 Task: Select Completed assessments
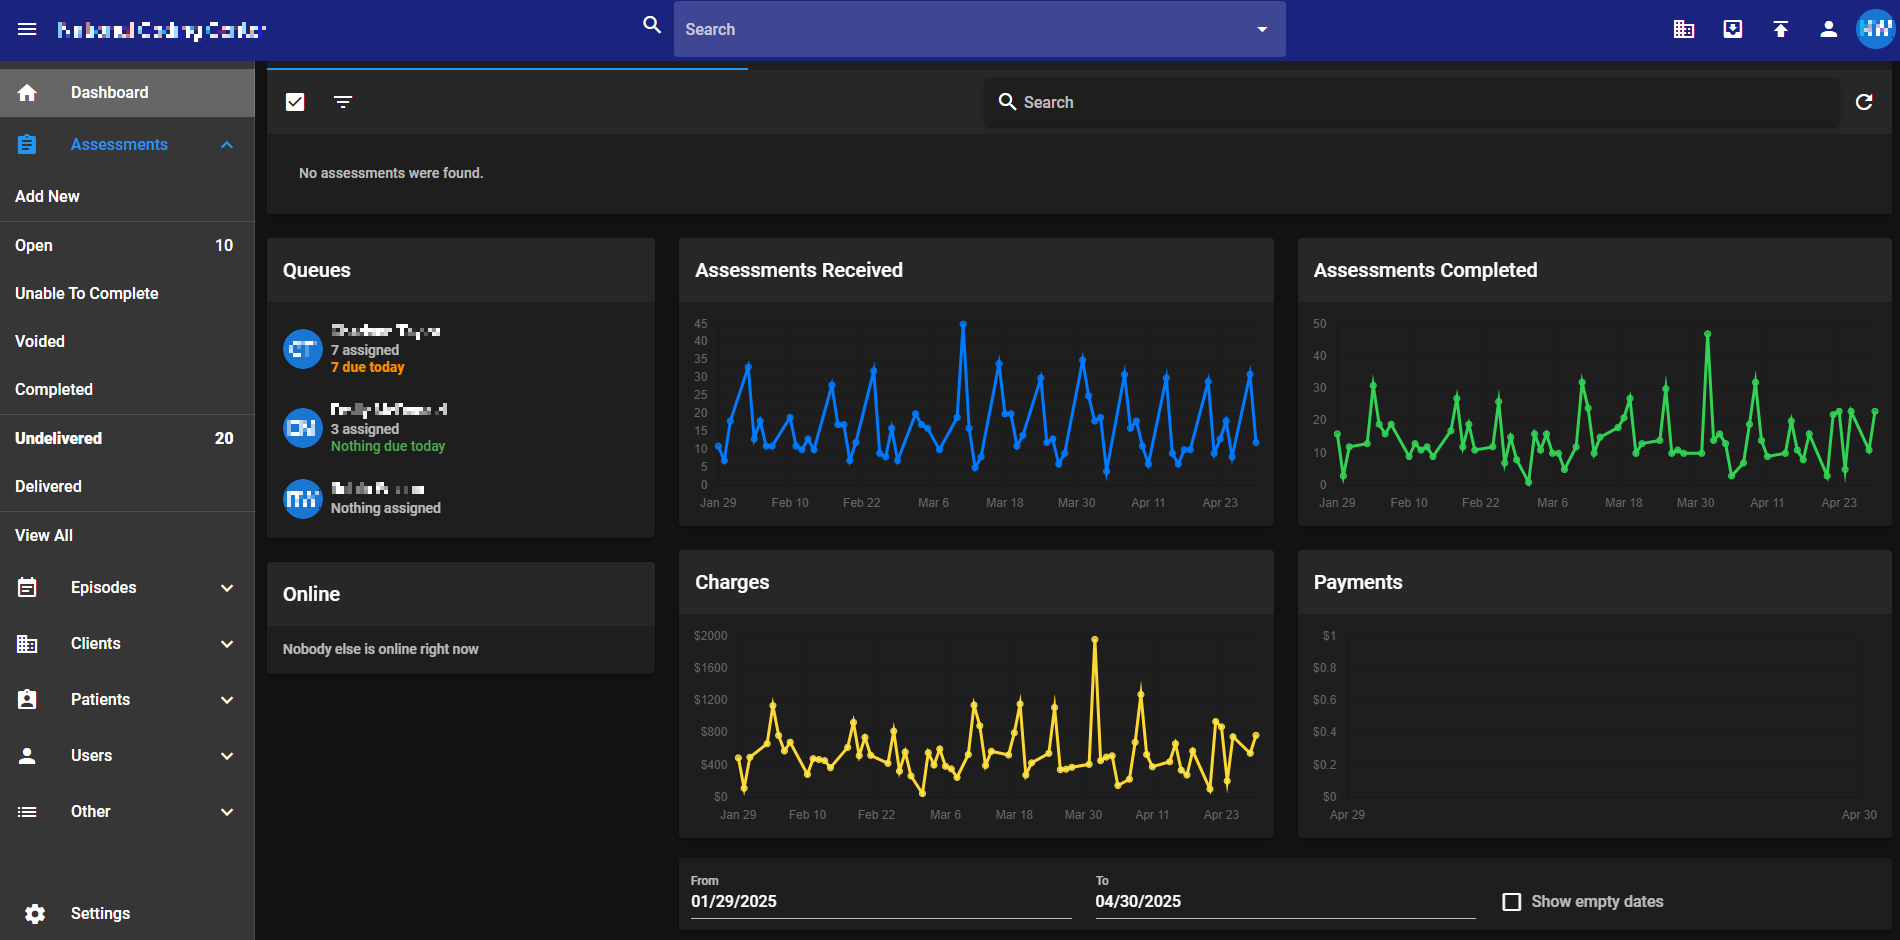tap(127, 390)
